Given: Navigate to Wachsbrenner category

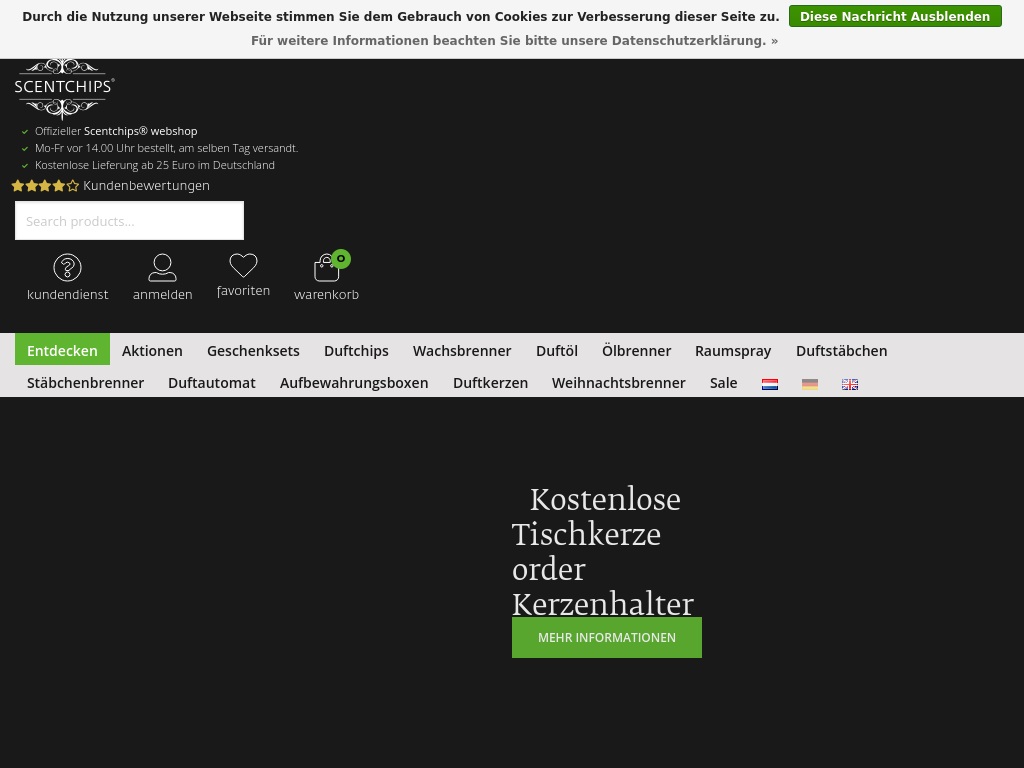Looking at the screenshot, I should 462,351.
